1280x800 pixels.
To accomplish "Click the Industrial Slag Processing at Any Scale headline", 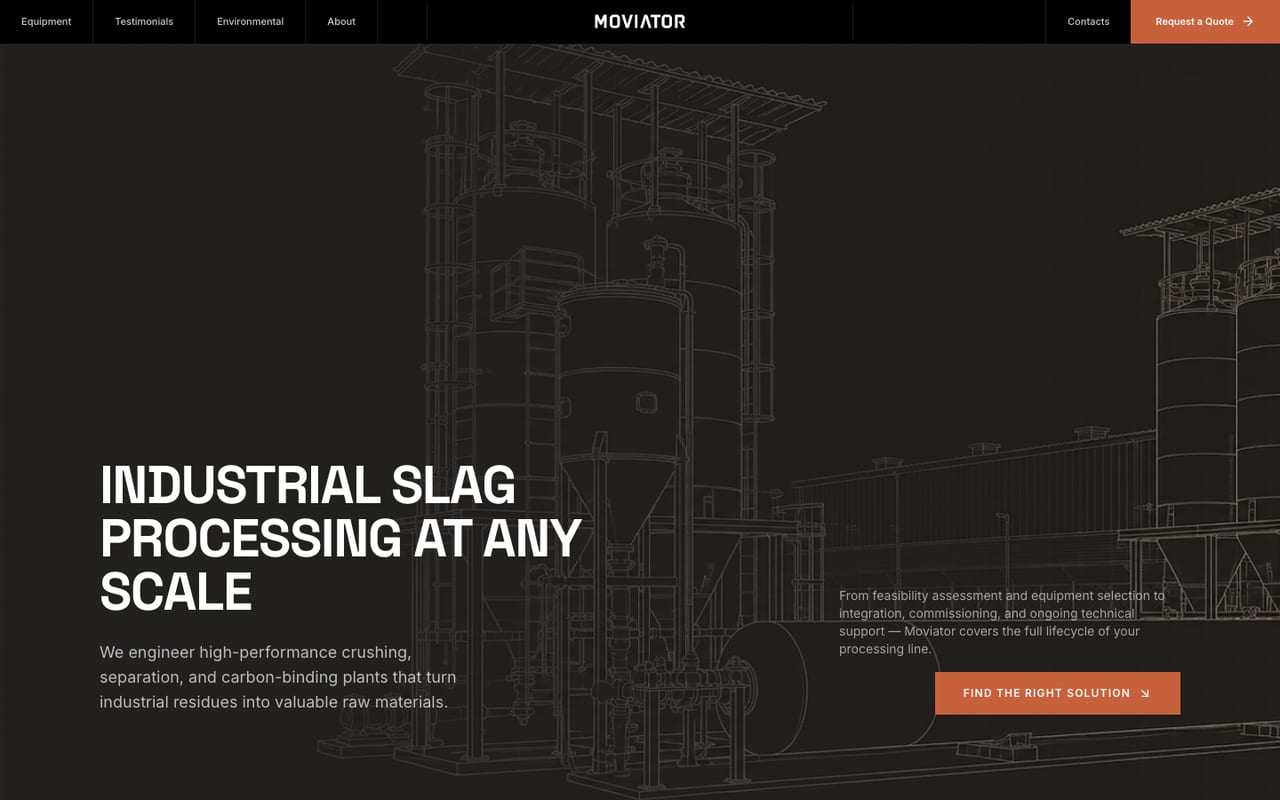I will click(x=340, y=538).
